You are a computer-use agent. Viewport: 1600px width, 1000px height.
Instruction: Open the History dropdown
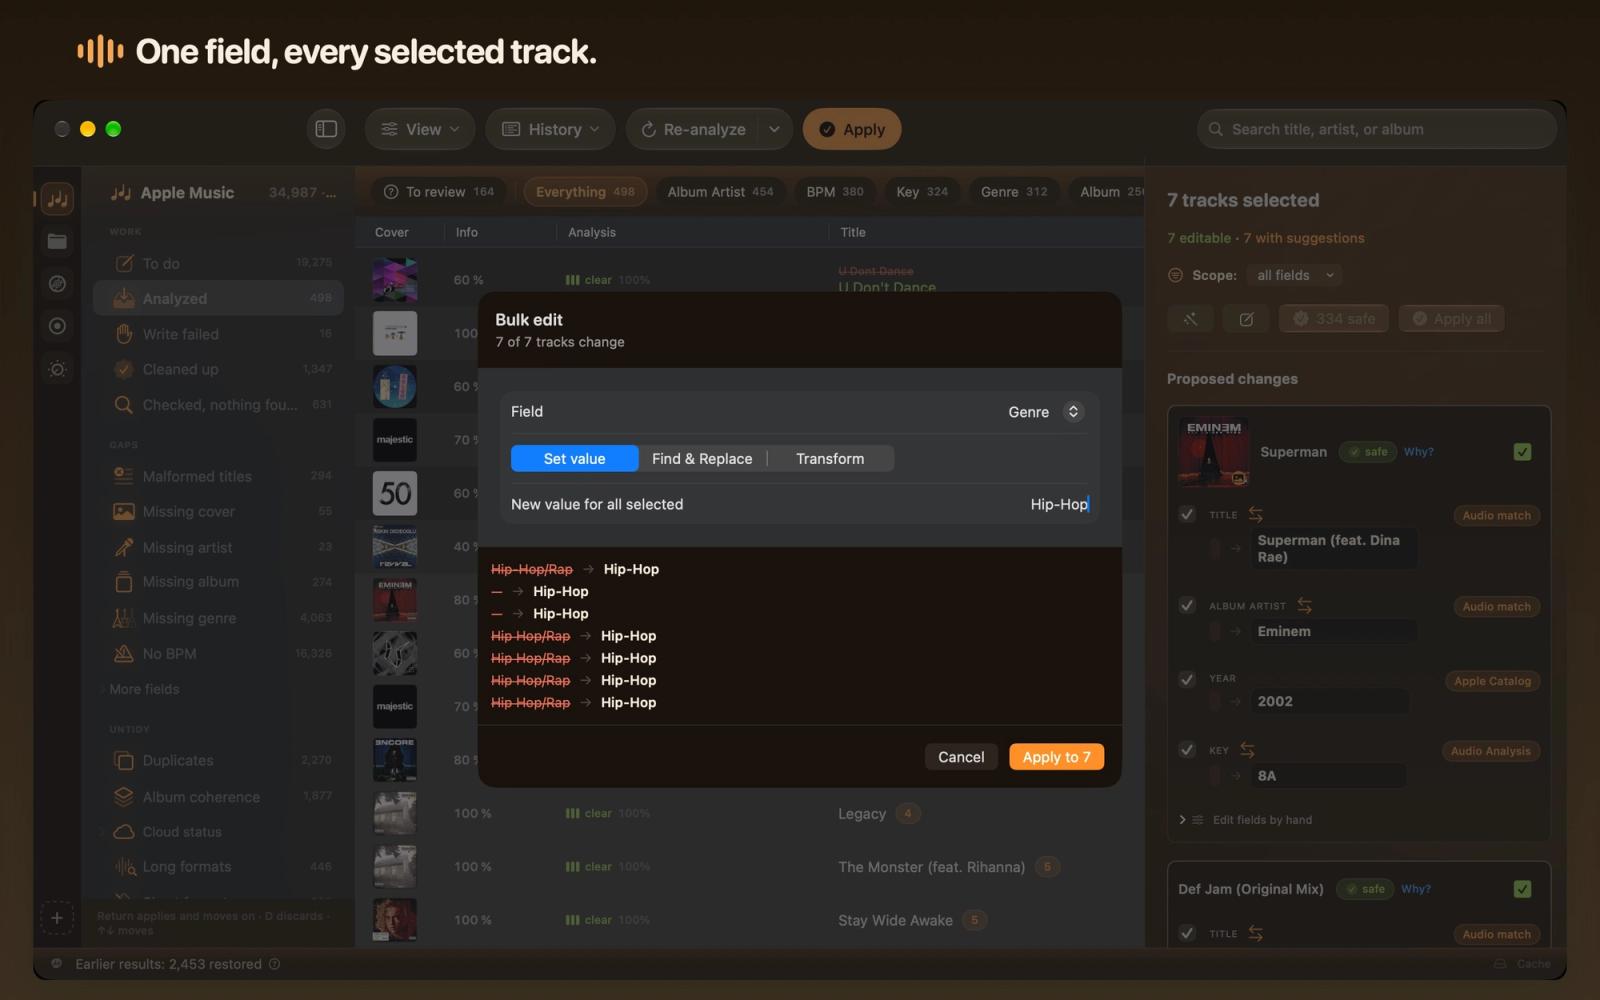[550, 129]
